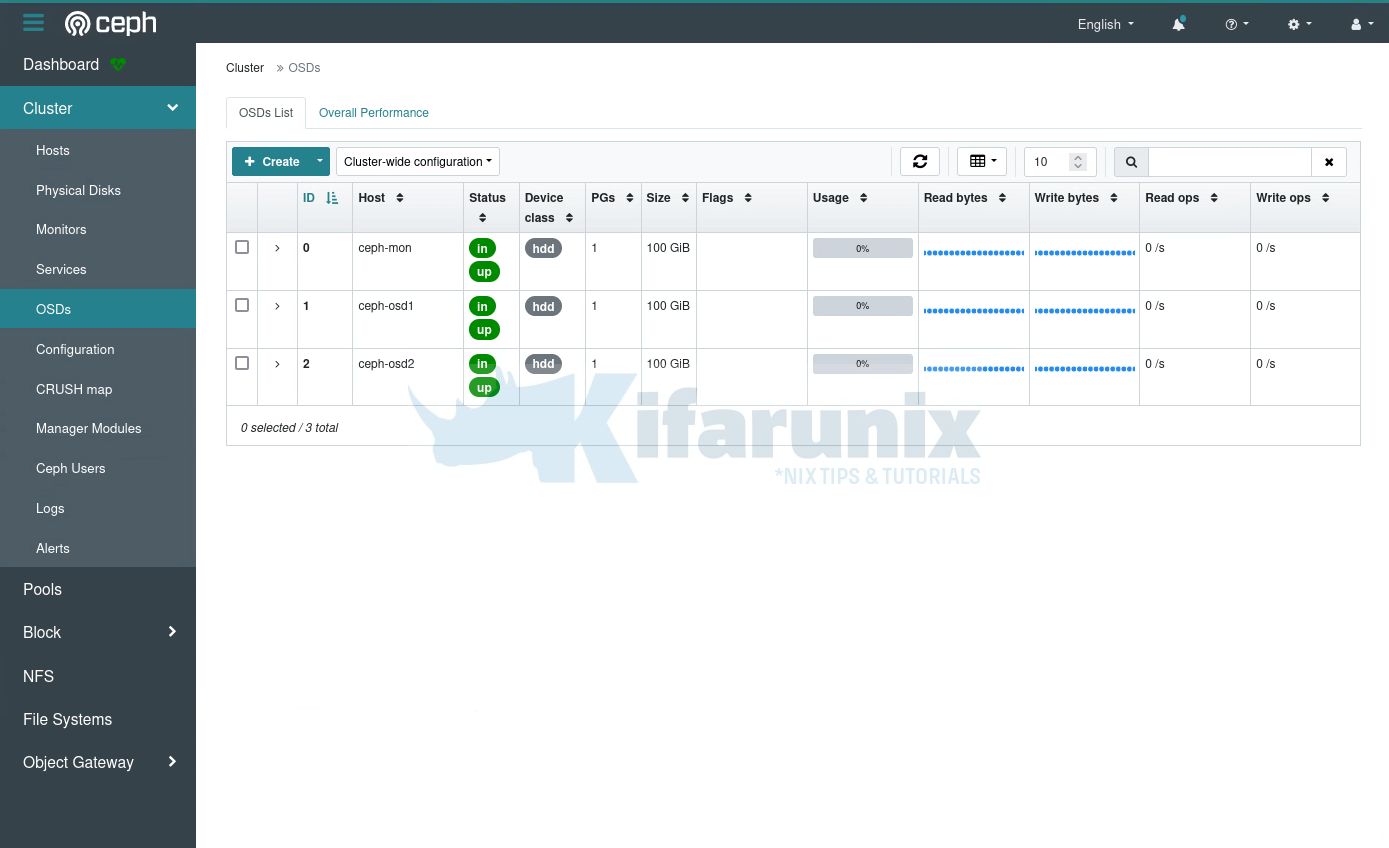The width and height of the screenshot is (1389, 848).
Task: Toggle the hamburger sidebar menu icon
Action: [33, 23]
